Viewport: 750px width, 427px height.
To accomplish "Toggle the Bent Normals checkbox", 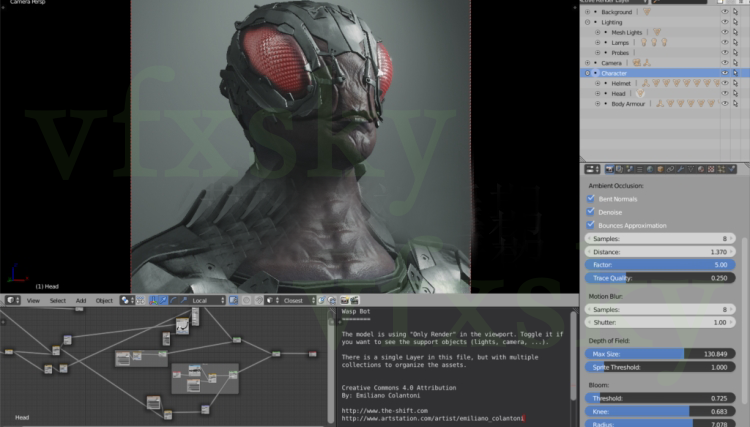I will (591, 198).
